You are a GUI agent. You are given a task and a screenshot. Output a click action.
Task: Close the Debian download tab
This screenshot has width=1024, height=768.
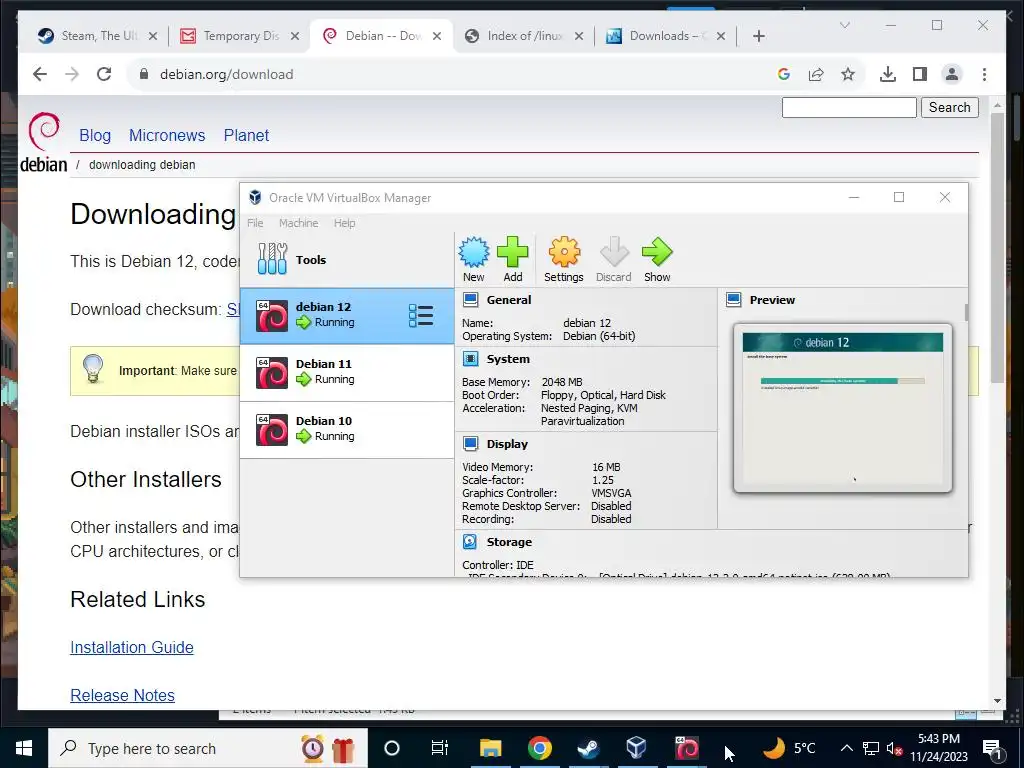click(437, 36)
